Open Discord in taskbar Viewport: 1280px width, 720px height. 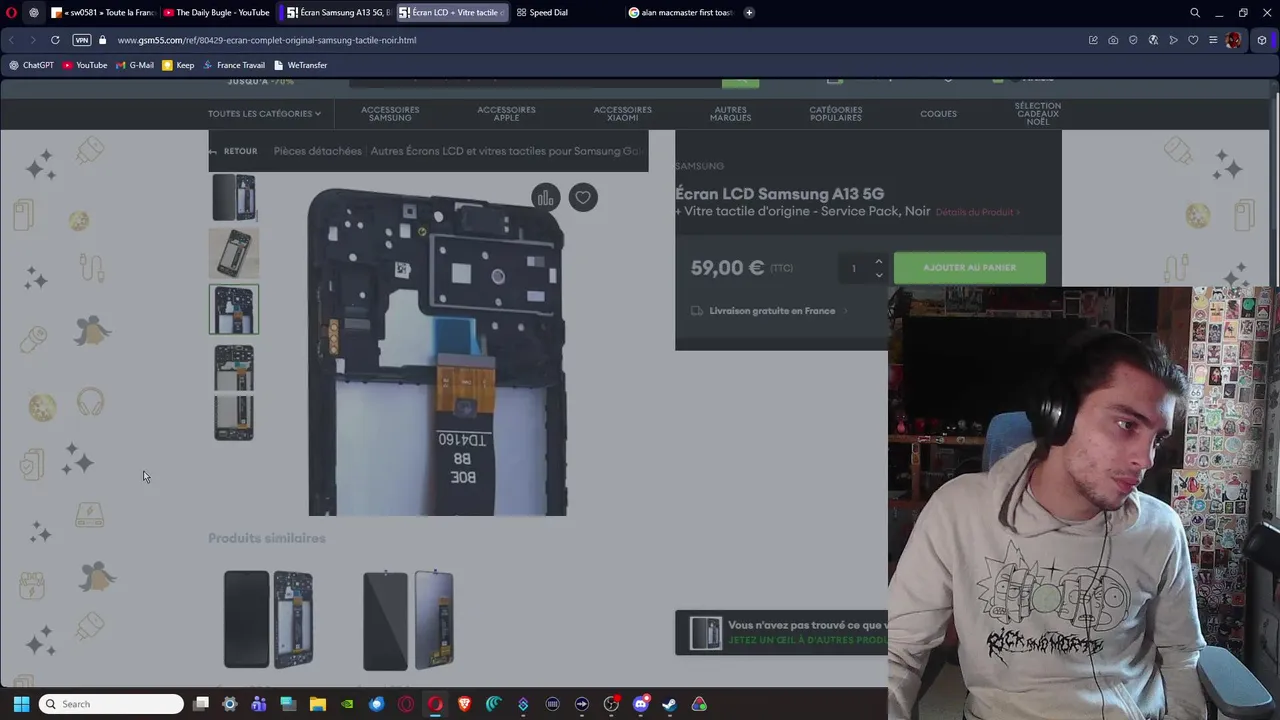[x=640, y=704]
